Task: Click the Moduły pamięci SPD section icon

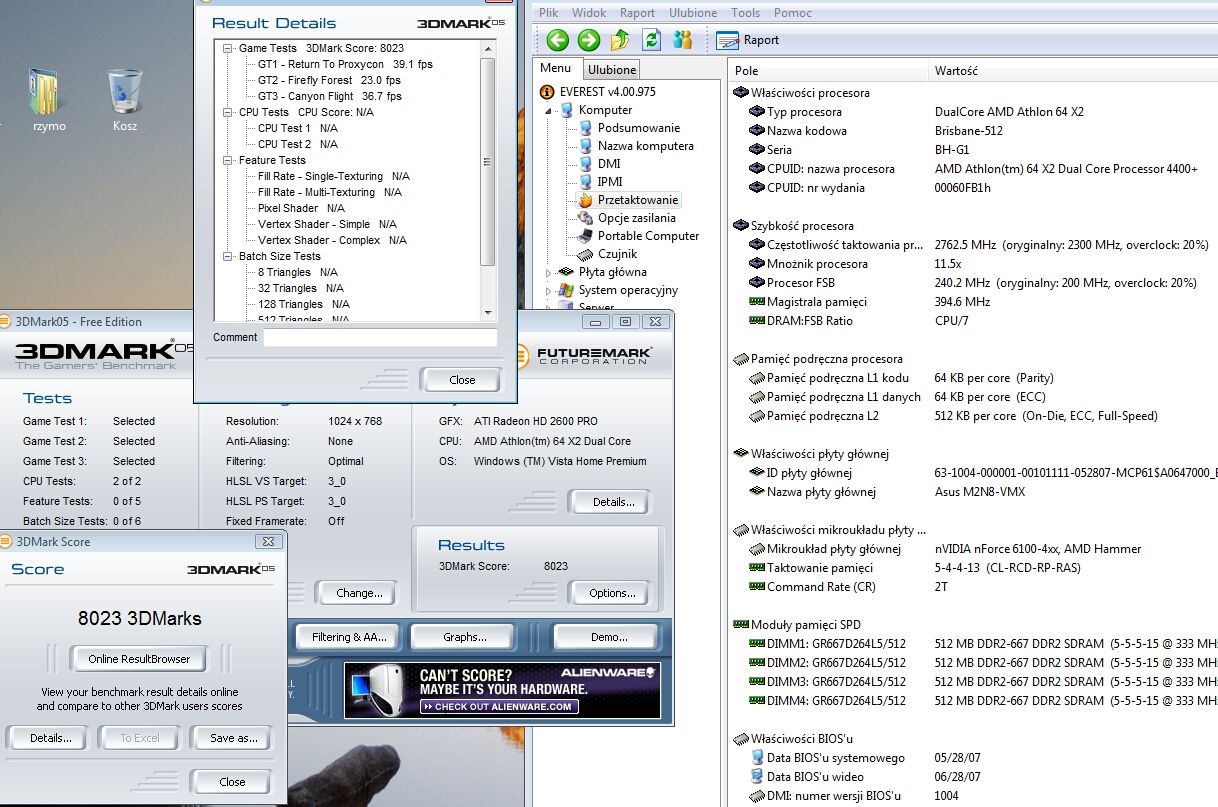Action: (x=741, y=624)
